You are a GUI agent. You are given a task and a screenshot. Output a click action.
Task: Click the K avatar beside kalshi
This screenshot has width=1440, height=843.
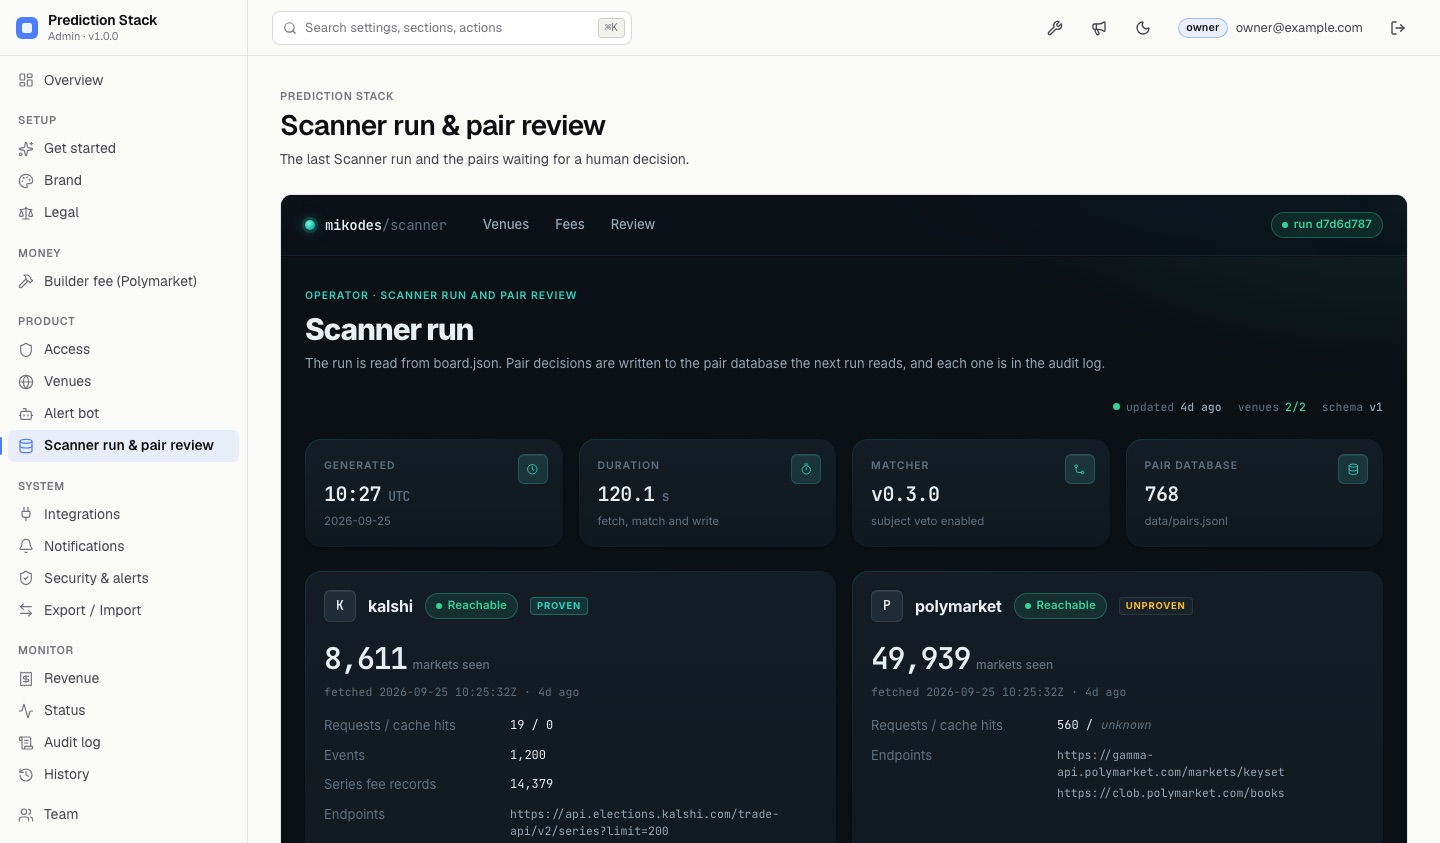tap(340, 606)
